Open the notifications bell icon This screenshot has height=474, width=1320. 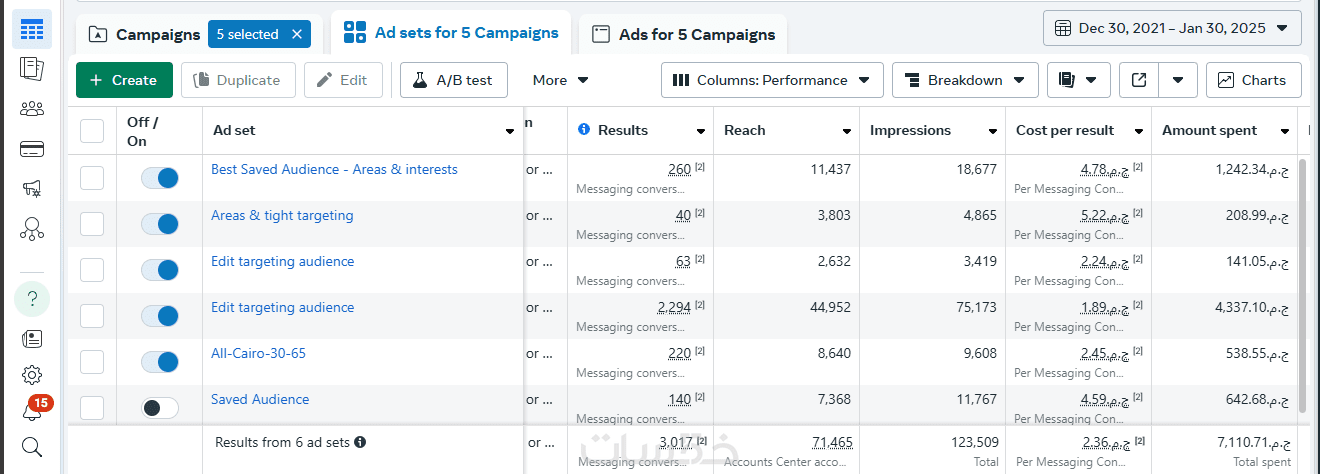[32, 412]
